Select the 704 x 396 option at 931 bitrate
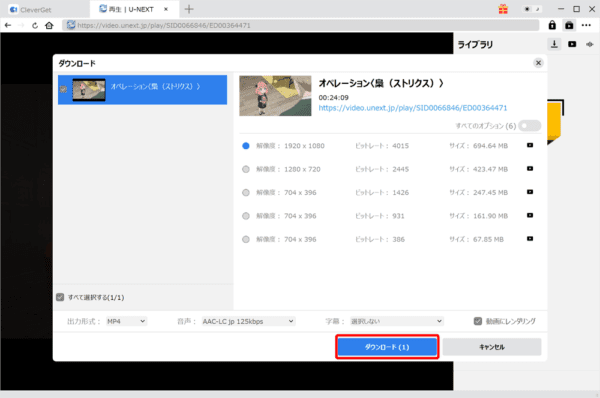The height and width of the screenshot is (398, 600). pos(246,216)
